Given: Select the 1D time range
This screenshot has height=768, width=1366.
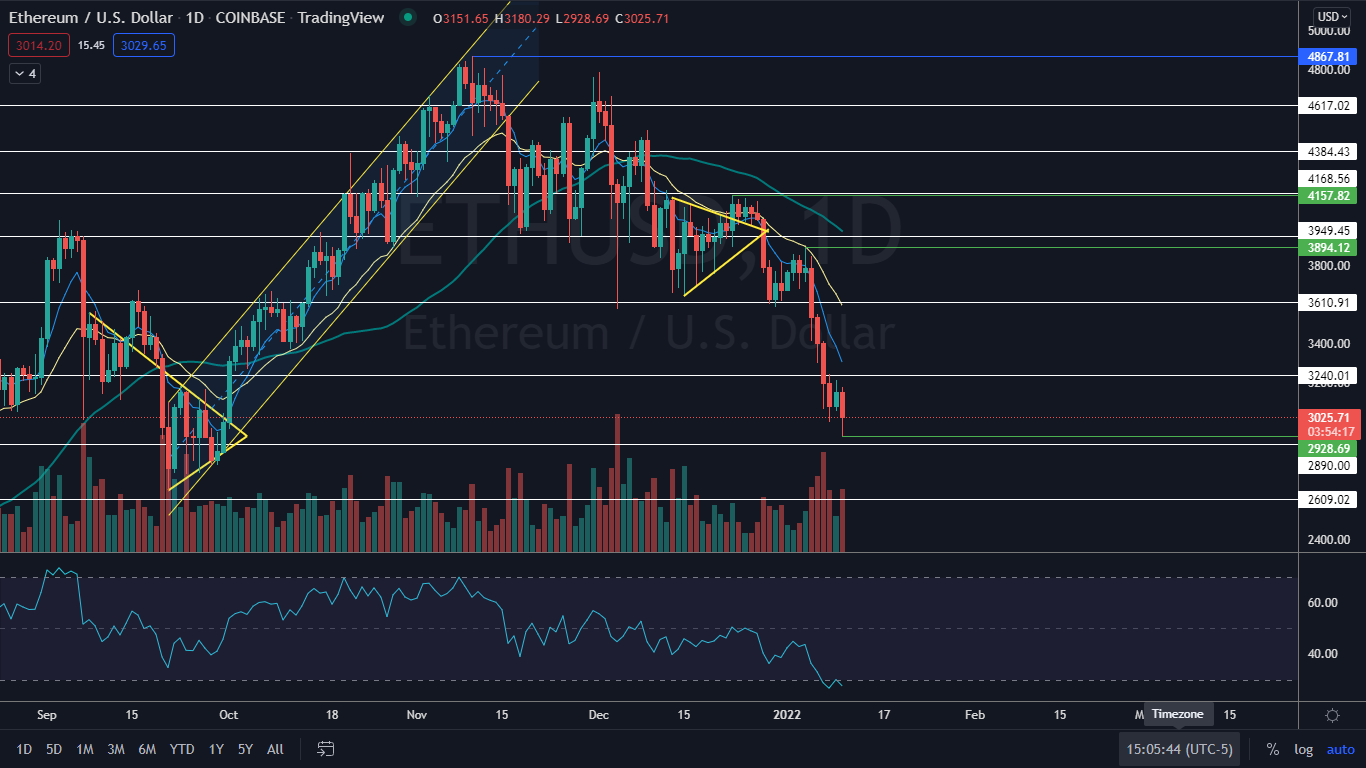Looking at the screenshot, I should [x=24, y=749].
